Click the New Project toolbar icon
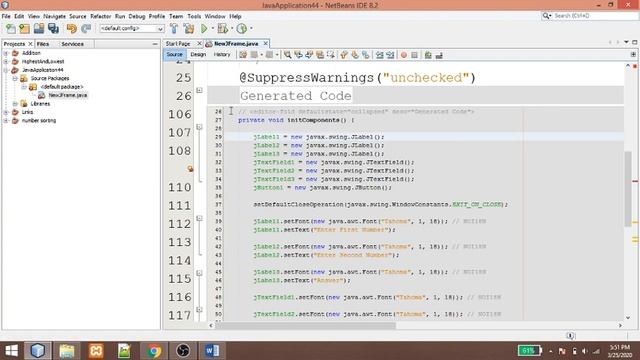Image resolution: width=640 pixels, height=360 pixels. click(24, 29)
